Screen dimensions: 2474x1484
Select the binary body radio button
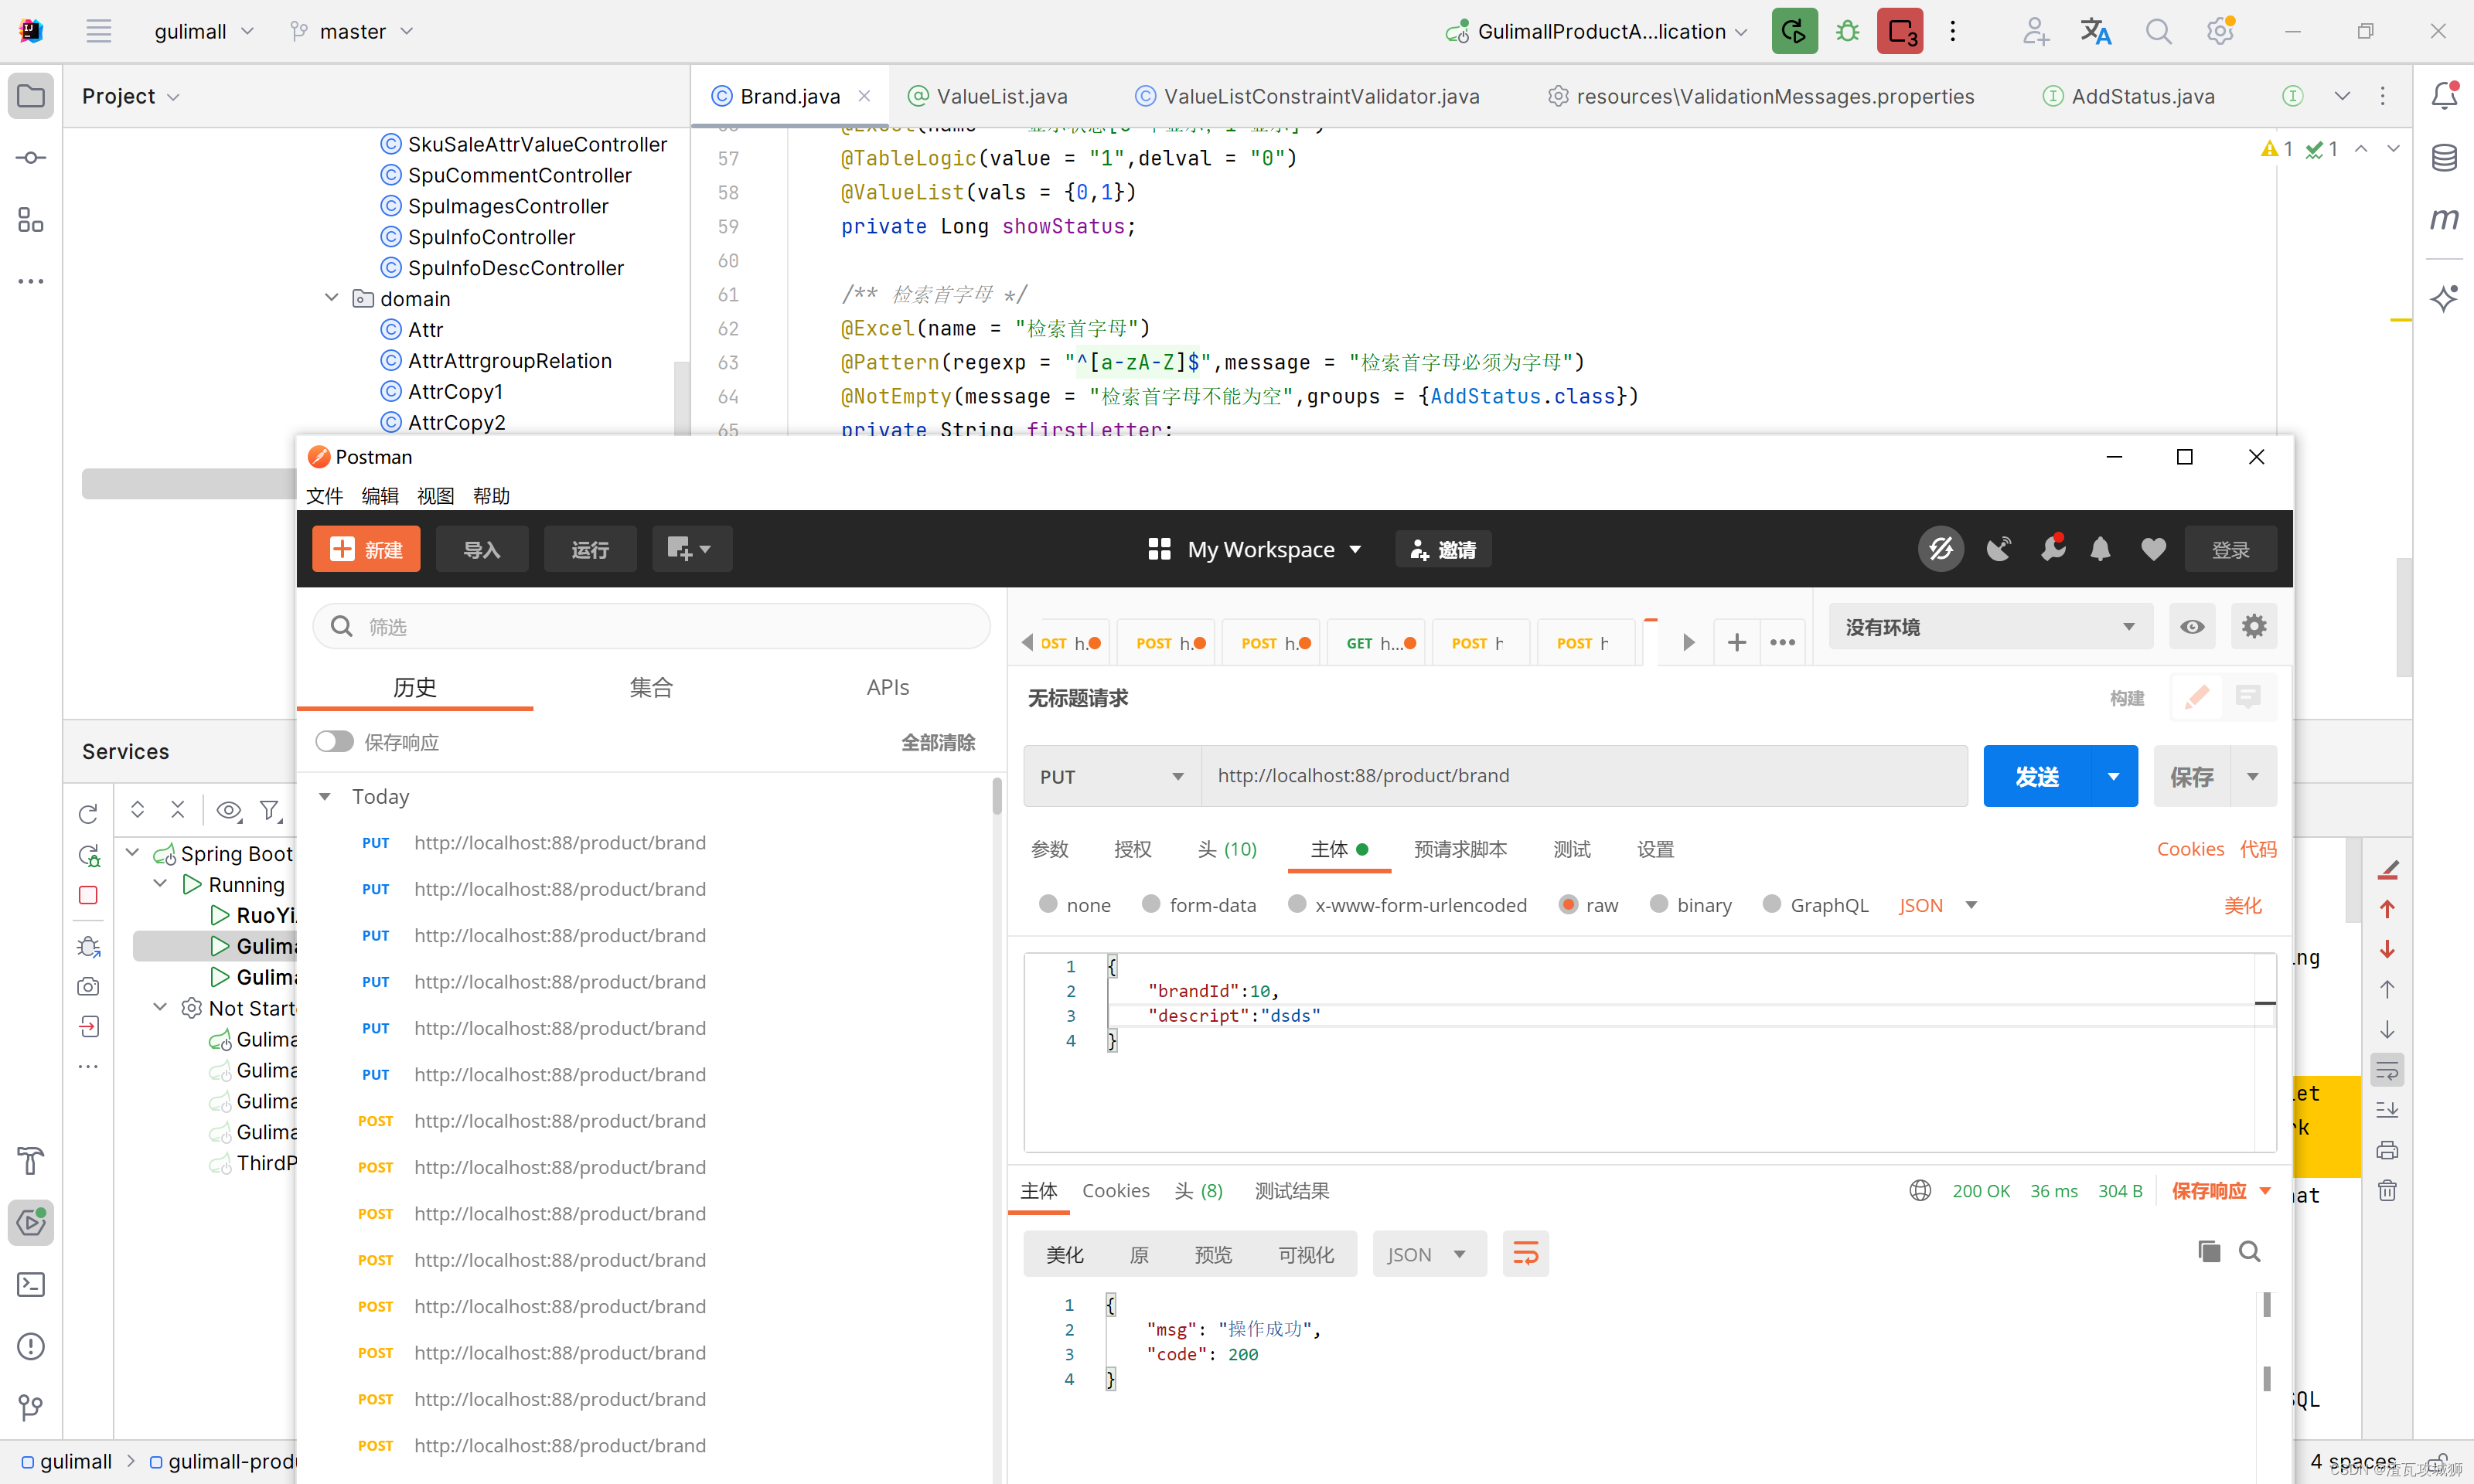click(x=1658, y=904)
